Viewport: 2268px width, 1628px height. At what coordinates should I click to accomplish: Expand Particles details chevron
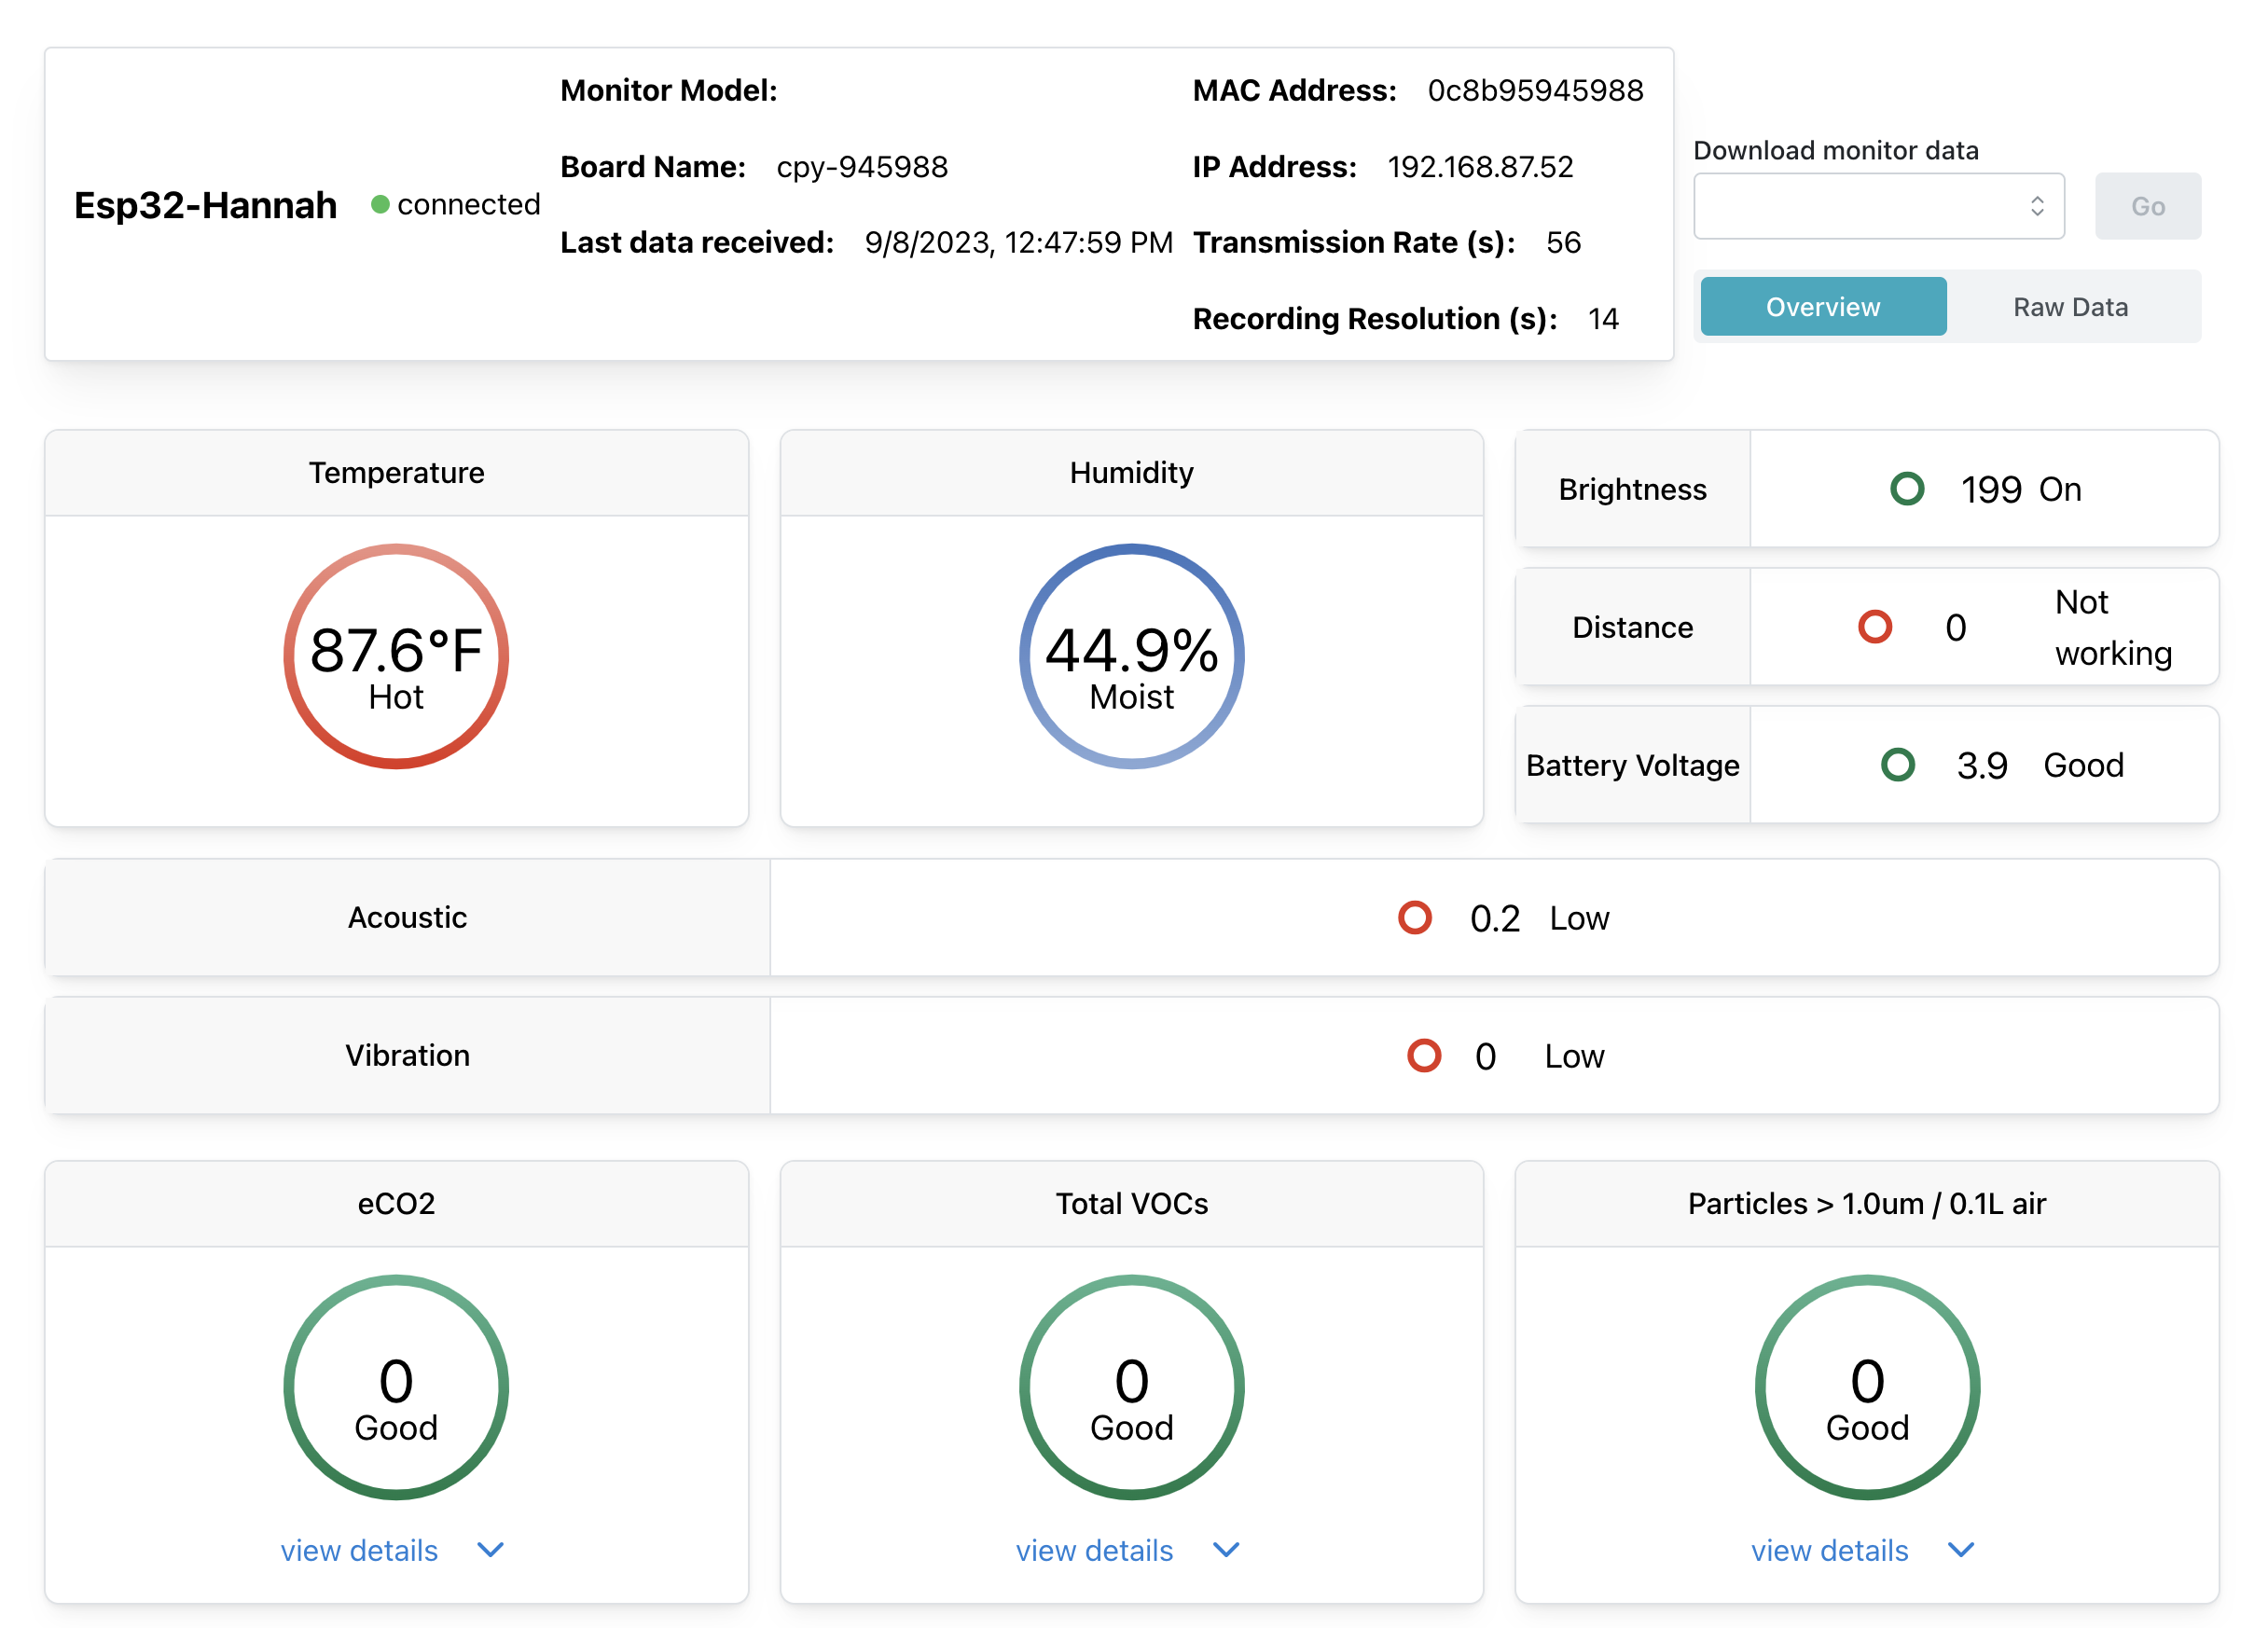tap(1961, 1549)
